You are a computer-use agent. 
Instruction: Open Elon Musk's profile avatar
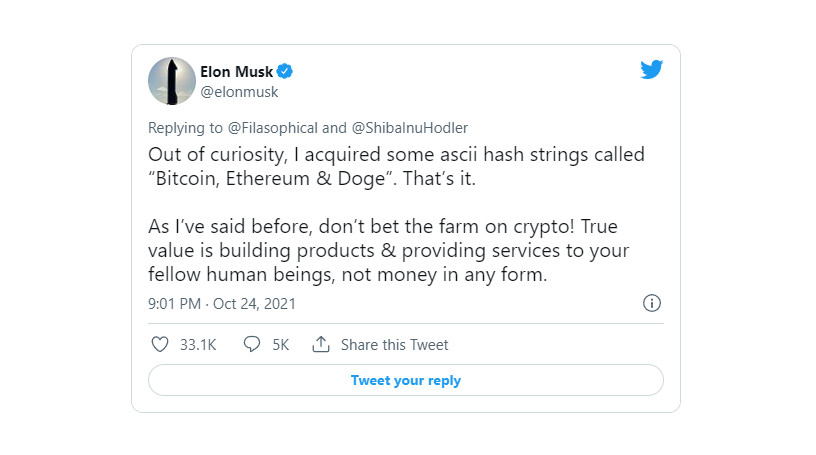coord(172,81)
